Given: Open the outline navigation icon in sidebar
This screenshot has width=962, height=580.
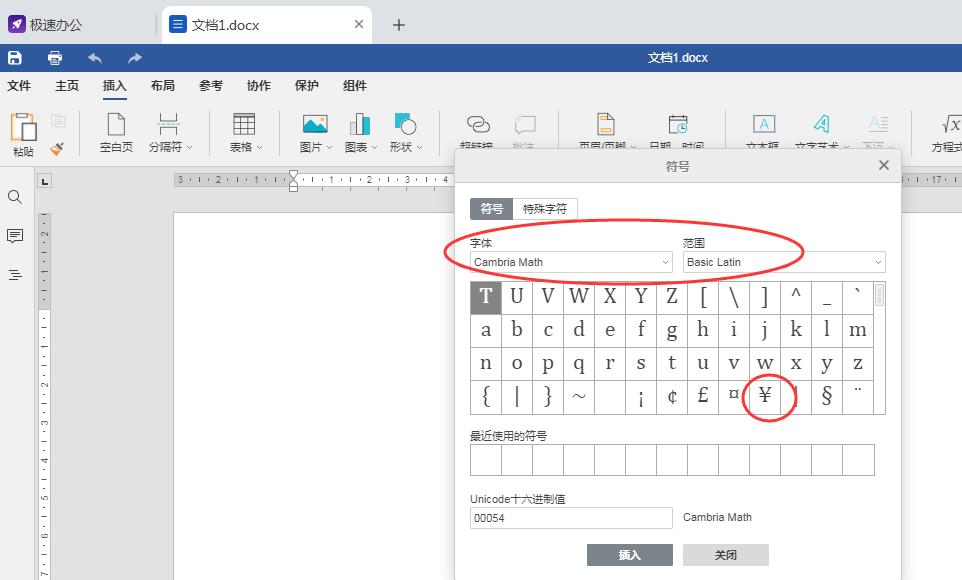Looking at the screenshot, I should pos(15,275).
